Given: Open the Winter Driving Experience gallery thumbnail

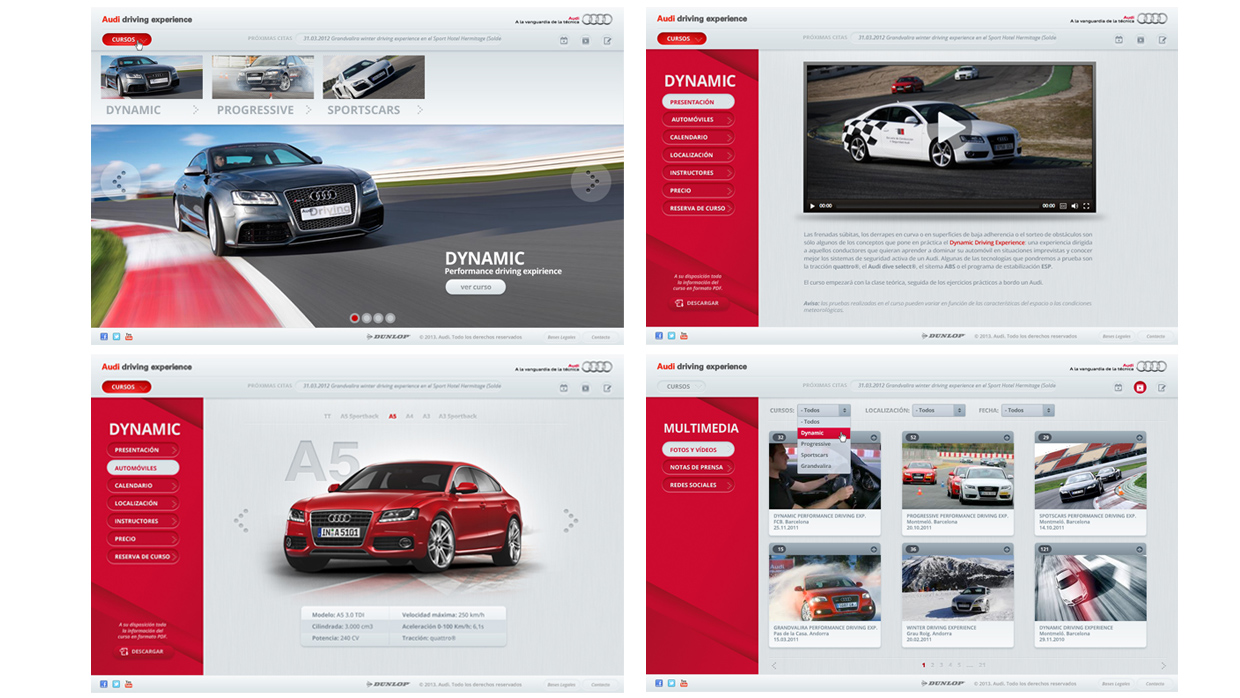Looking at the screenshot, I should 957,589.
